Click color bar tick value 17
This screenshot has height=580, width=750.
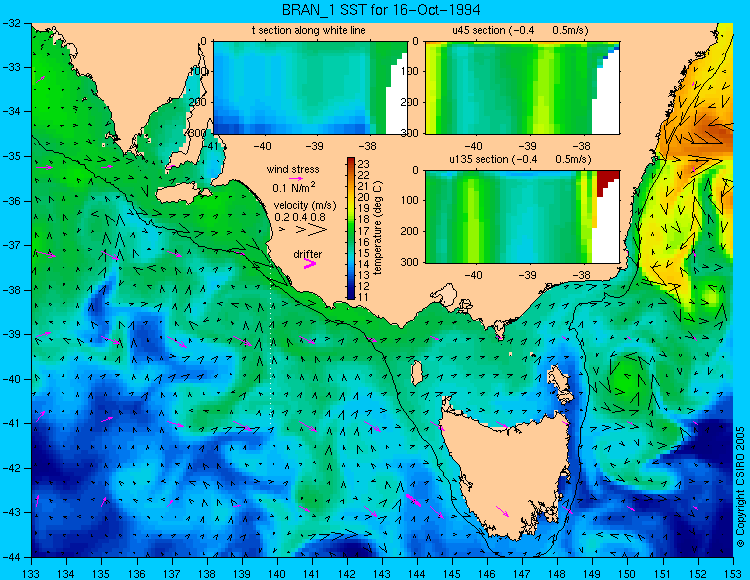point(364,231)
